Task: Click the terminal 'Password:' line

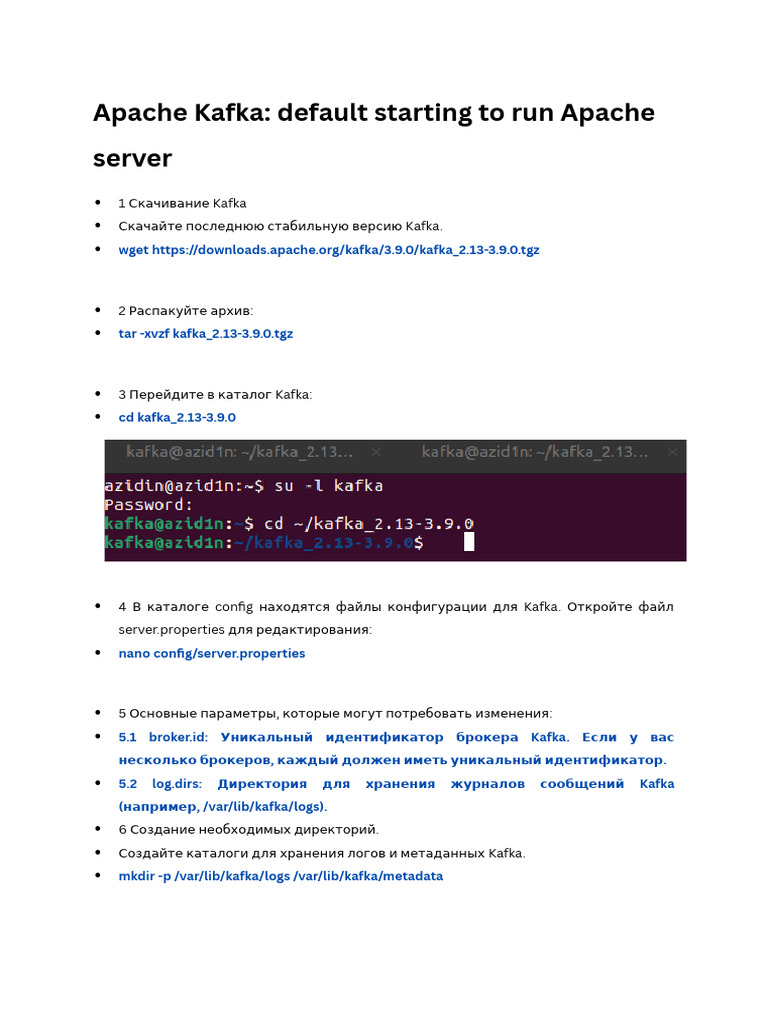Action: tap(149, 504)
